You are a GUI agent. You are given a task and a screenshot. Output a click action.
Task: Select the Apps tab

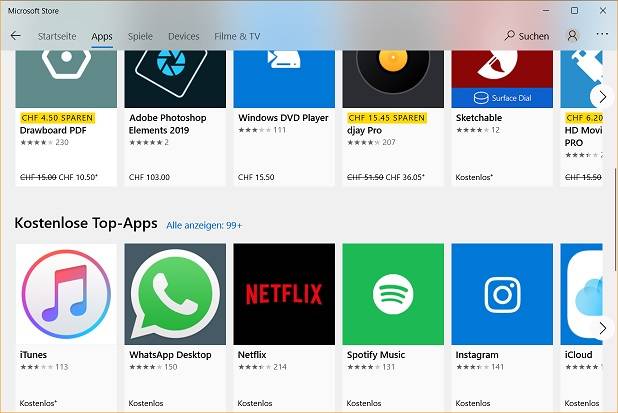click(102, 36)
